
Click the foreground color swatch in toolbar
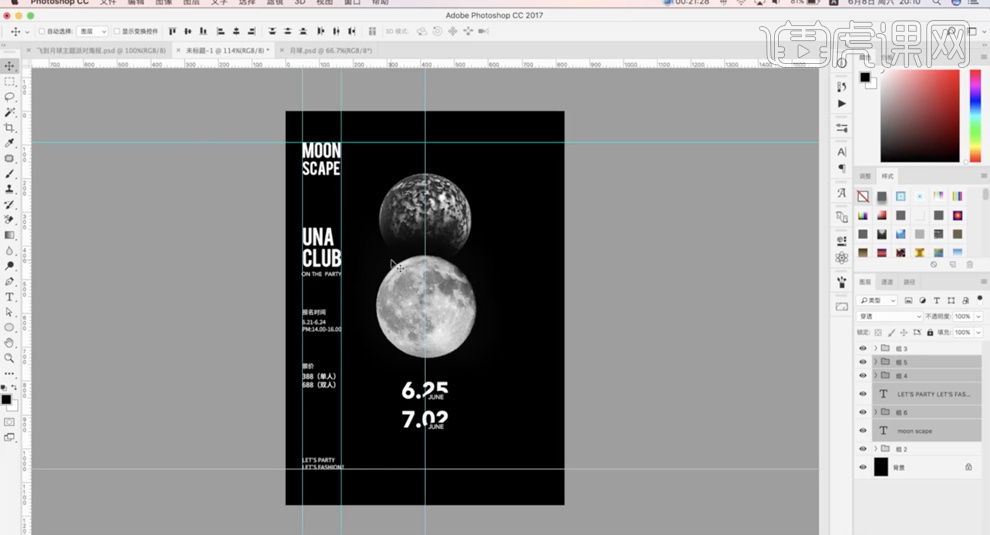click(6, 399)
